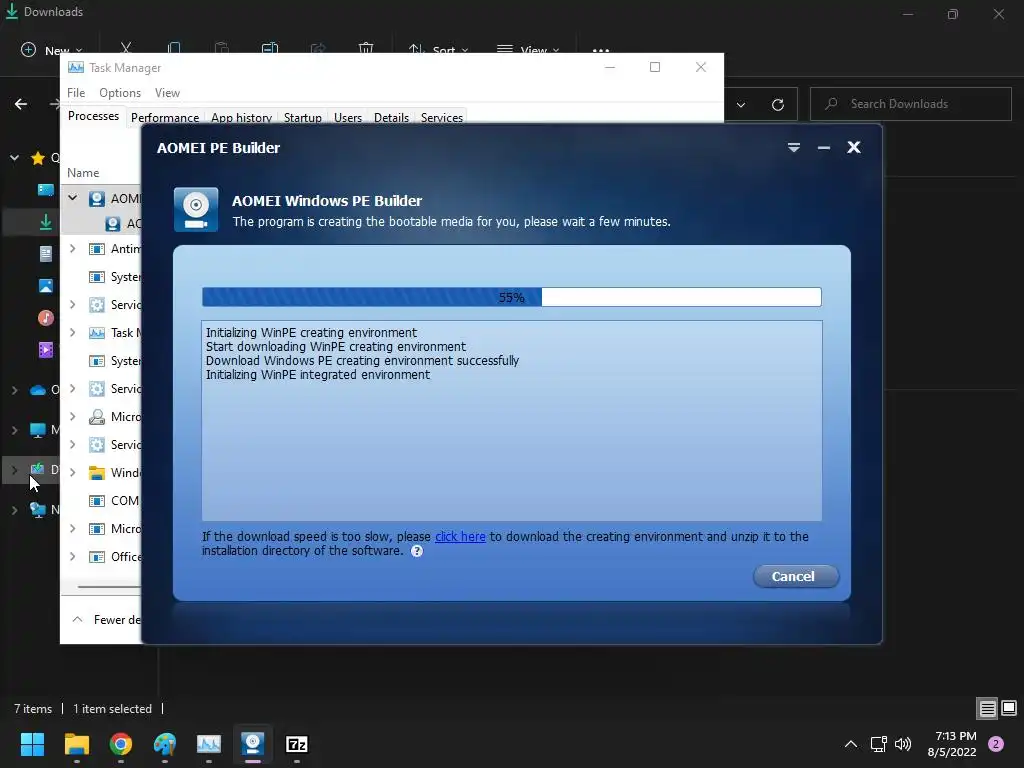Click New button in Explorer toolbar

(x=52, y=50)
